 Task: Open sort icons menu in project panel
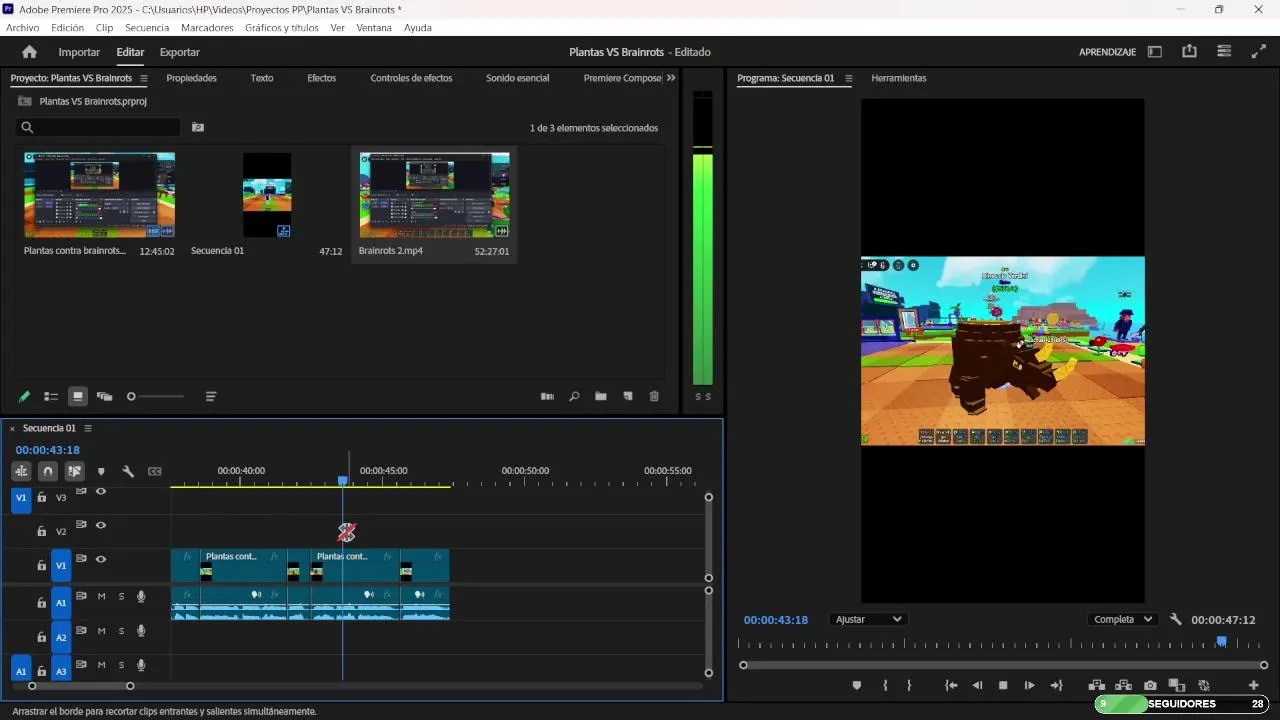pyautogui.click(x=211, y=397)
